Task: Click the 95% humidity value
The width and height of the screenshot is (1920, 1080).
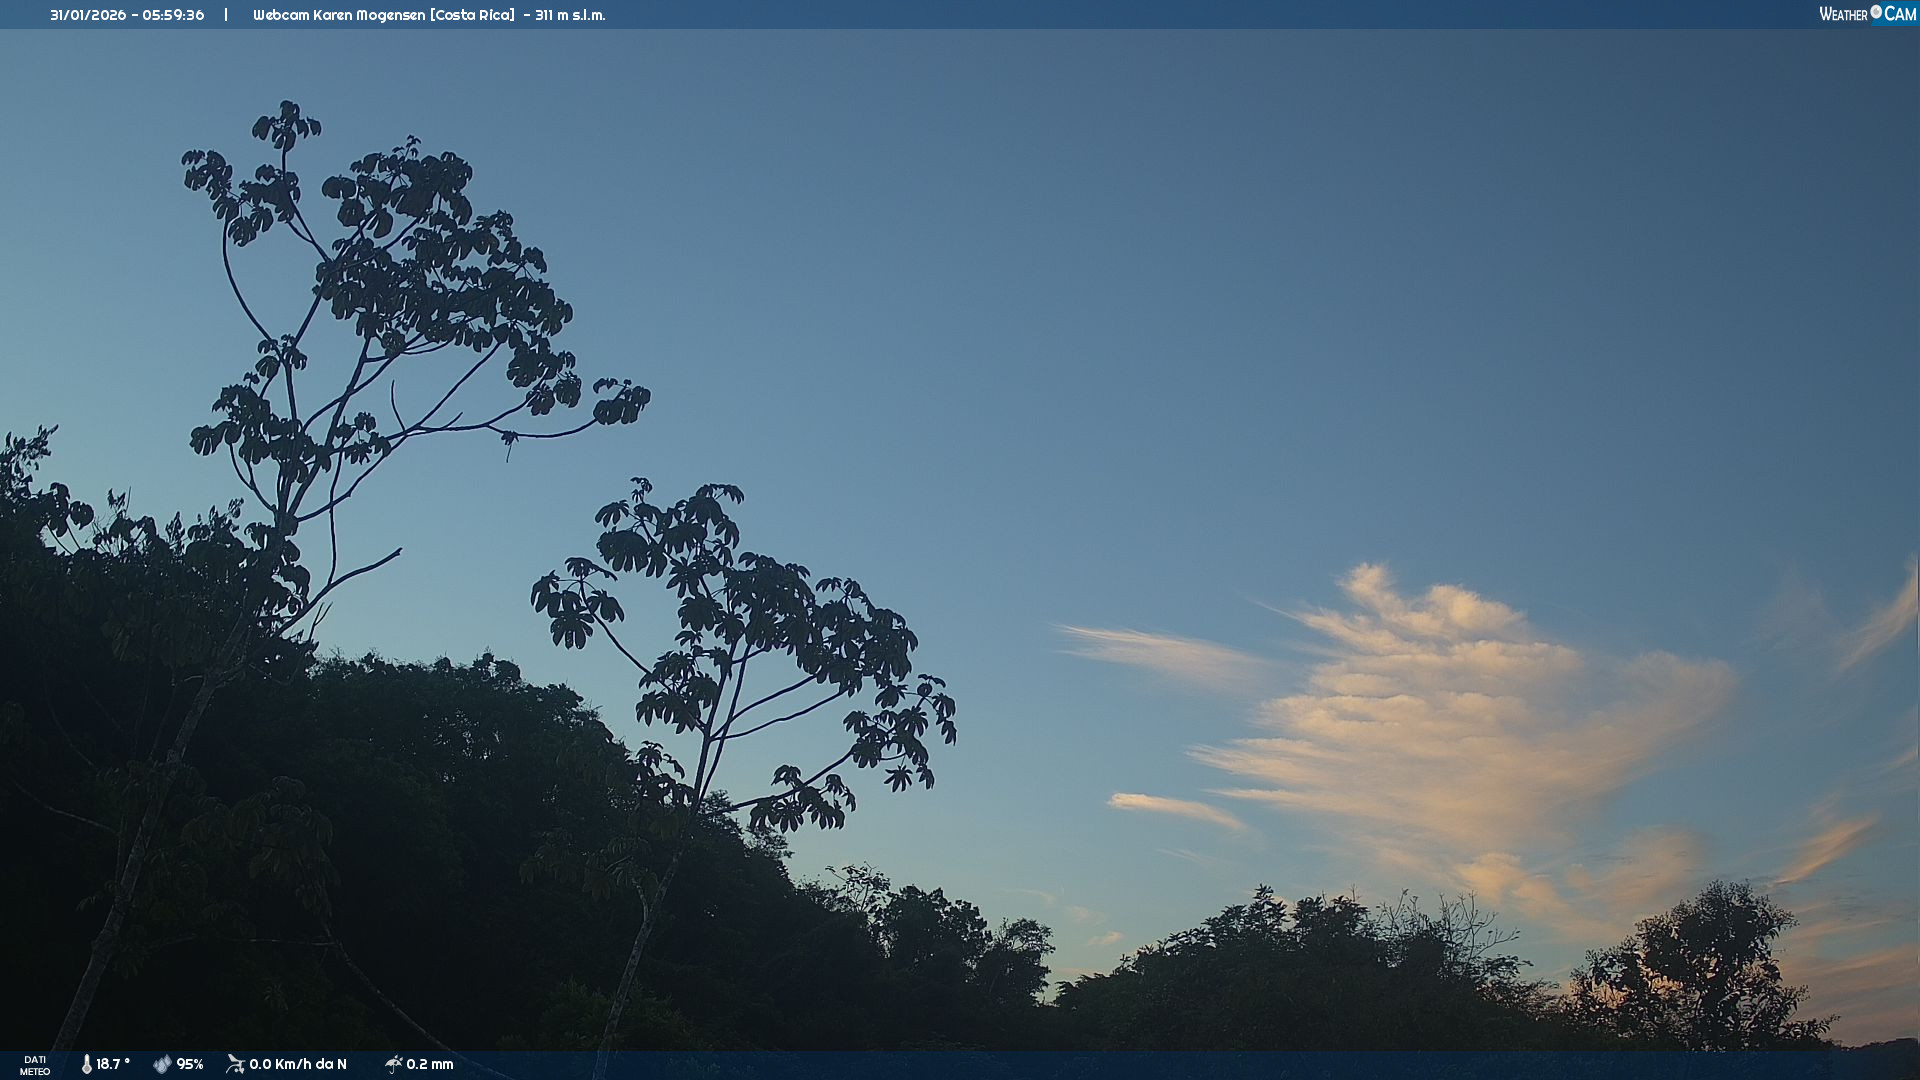Action: point(190,1064)
